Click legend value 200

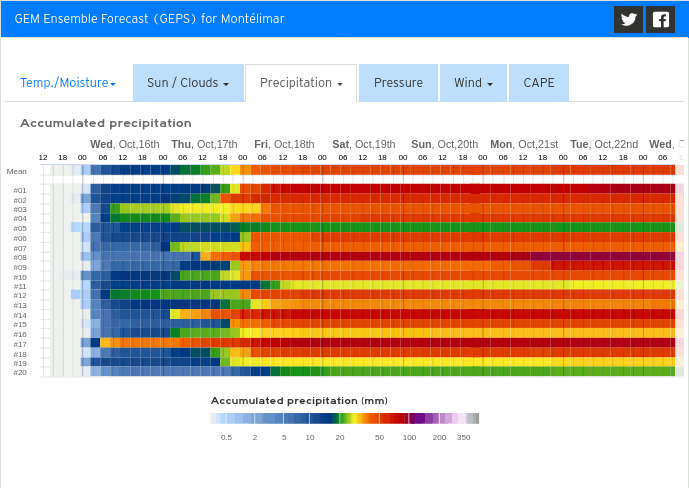pos(439,437)
